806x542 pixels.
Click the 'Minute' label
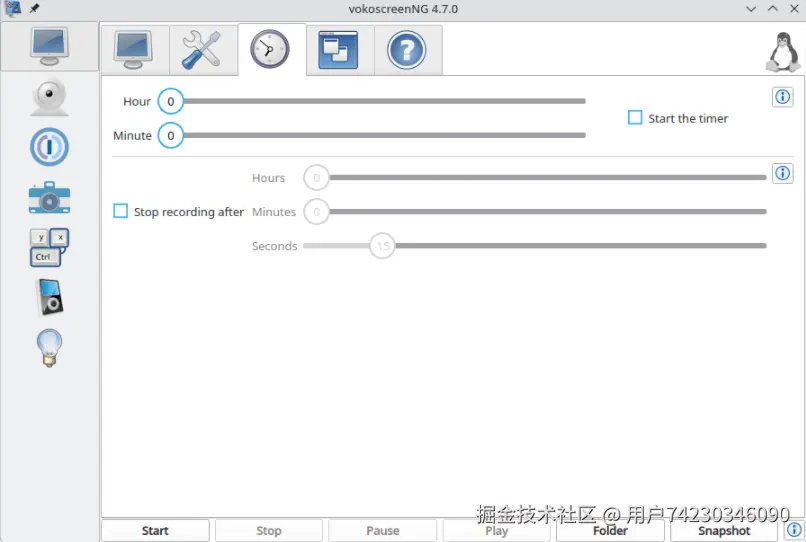click(132, 136)
